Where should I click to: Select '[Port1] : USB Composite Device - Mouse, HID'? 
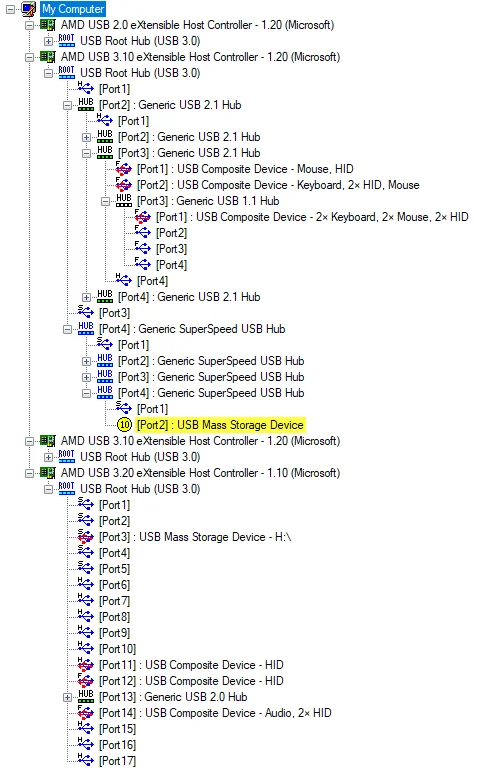[x=245, y=169]
